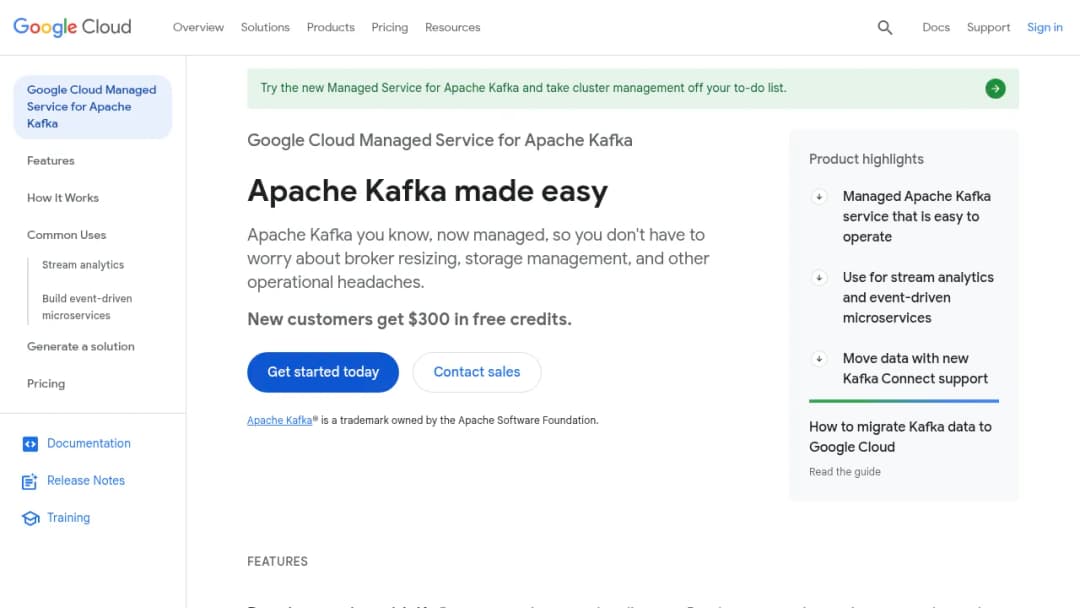The width and height of the screenshot is (1080, 608).
Task: Expand 'Managed Apache Kafka service' highlight arrow
Action: pyautogui.click(x=819, y=197)
